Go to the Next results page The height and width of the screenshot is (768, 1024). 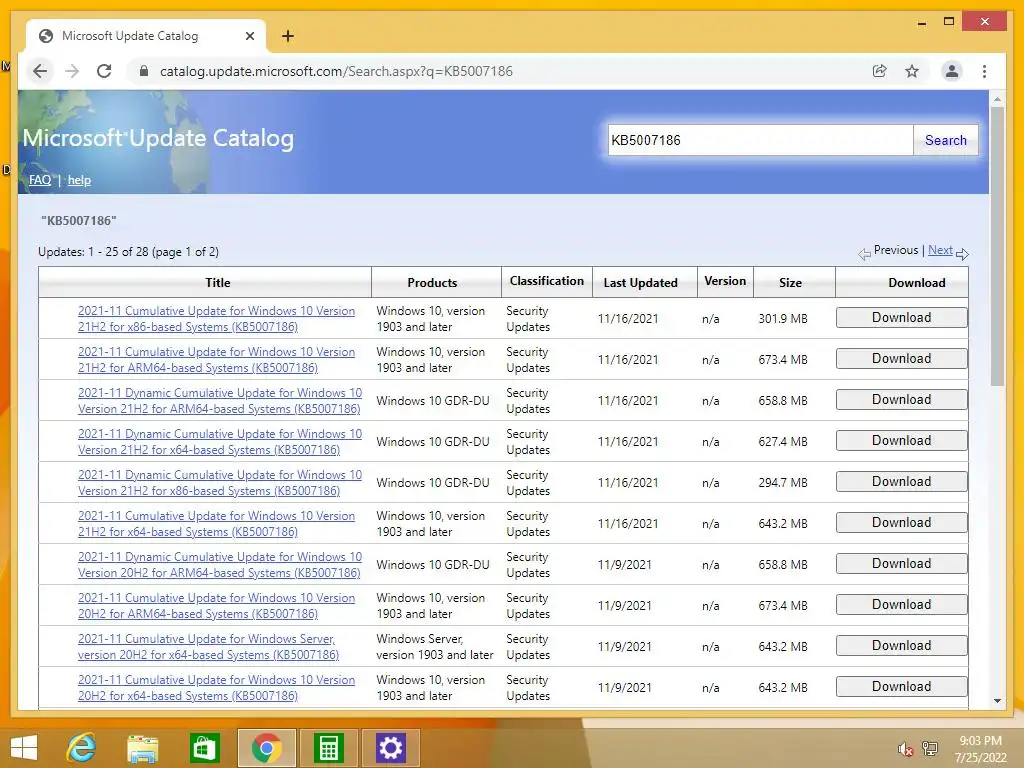[x=940, y=250]
